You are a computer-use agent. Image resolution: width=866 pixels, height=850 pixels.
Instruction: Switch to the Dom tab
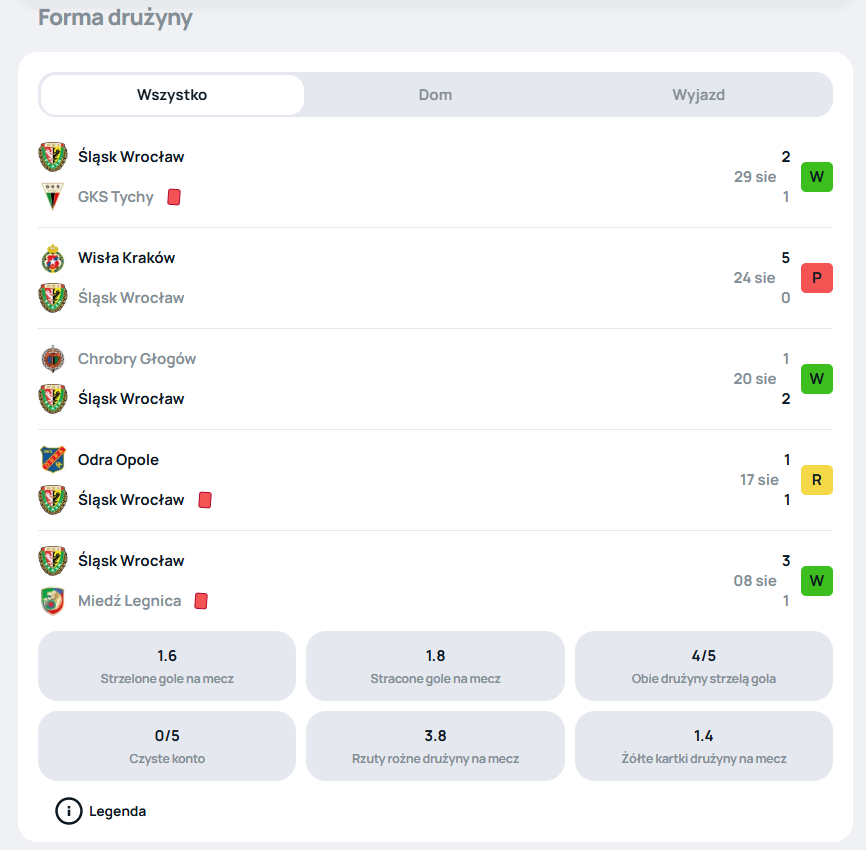pos(435,95)
